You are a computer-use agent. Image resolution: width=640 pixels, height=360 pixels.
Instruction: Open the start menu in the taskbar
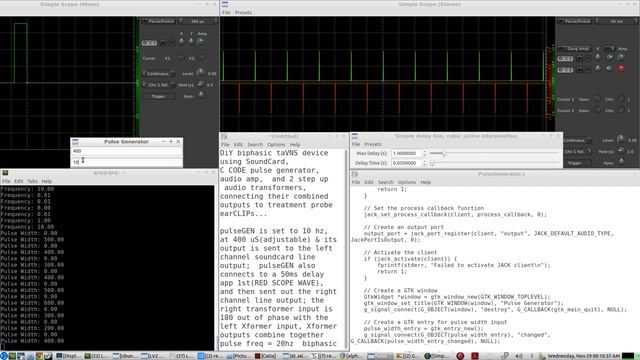(x=4, y=356)
